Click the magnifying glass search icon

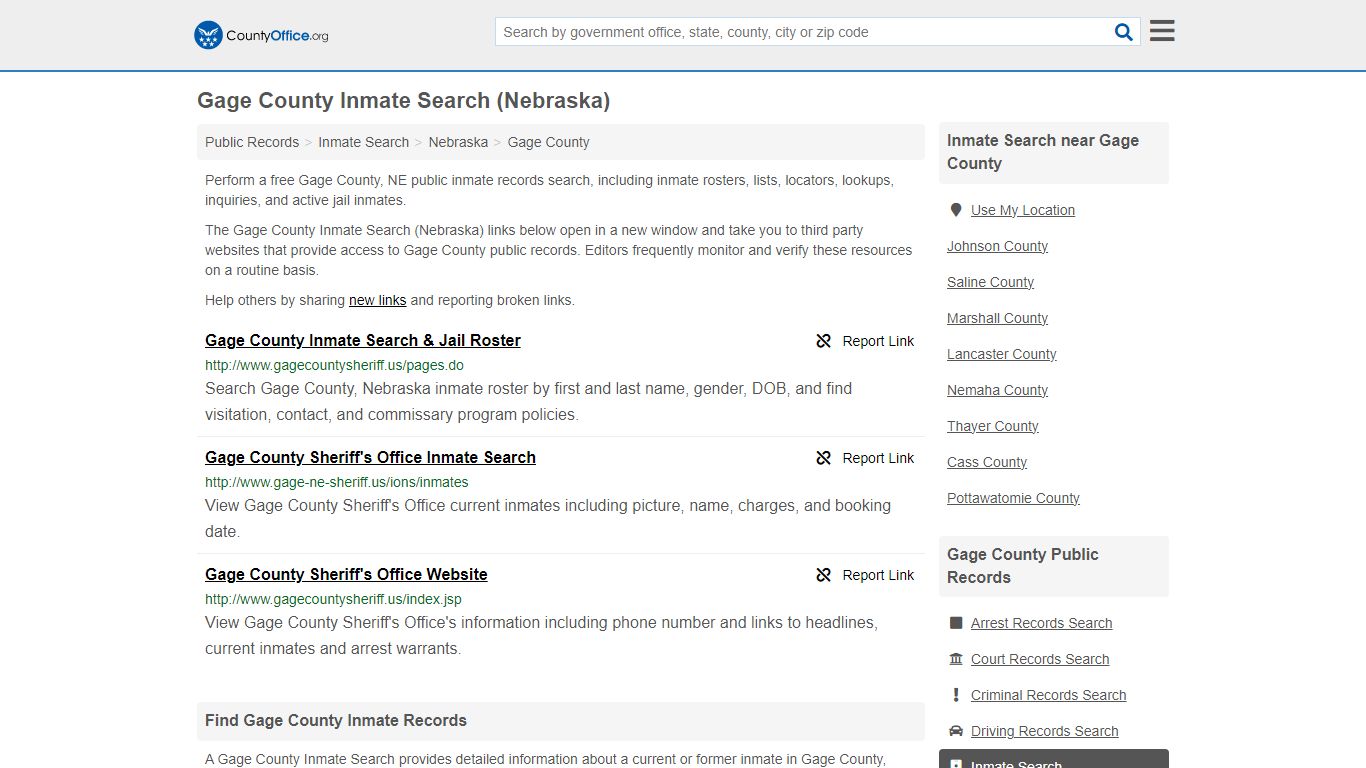pyautogui.click(x=1124, y=32)
